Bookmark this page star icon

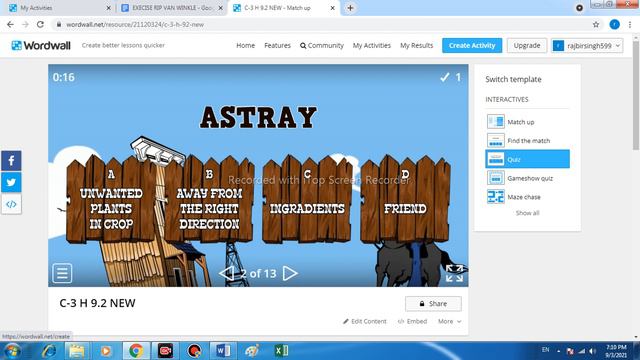click(x=596, y=24)
